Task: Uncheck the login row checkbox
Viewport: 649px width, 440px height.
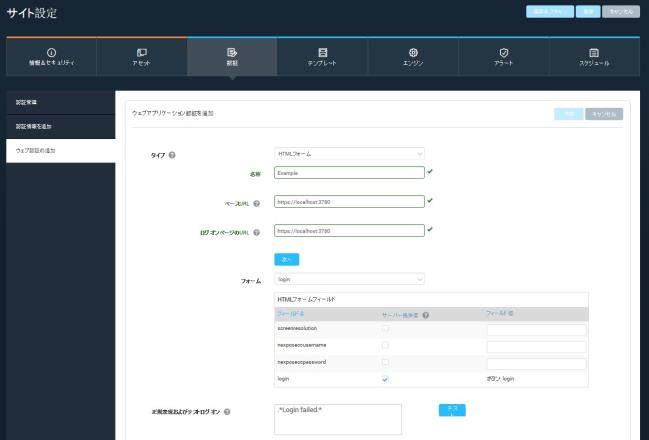Action: coord(386,380)
